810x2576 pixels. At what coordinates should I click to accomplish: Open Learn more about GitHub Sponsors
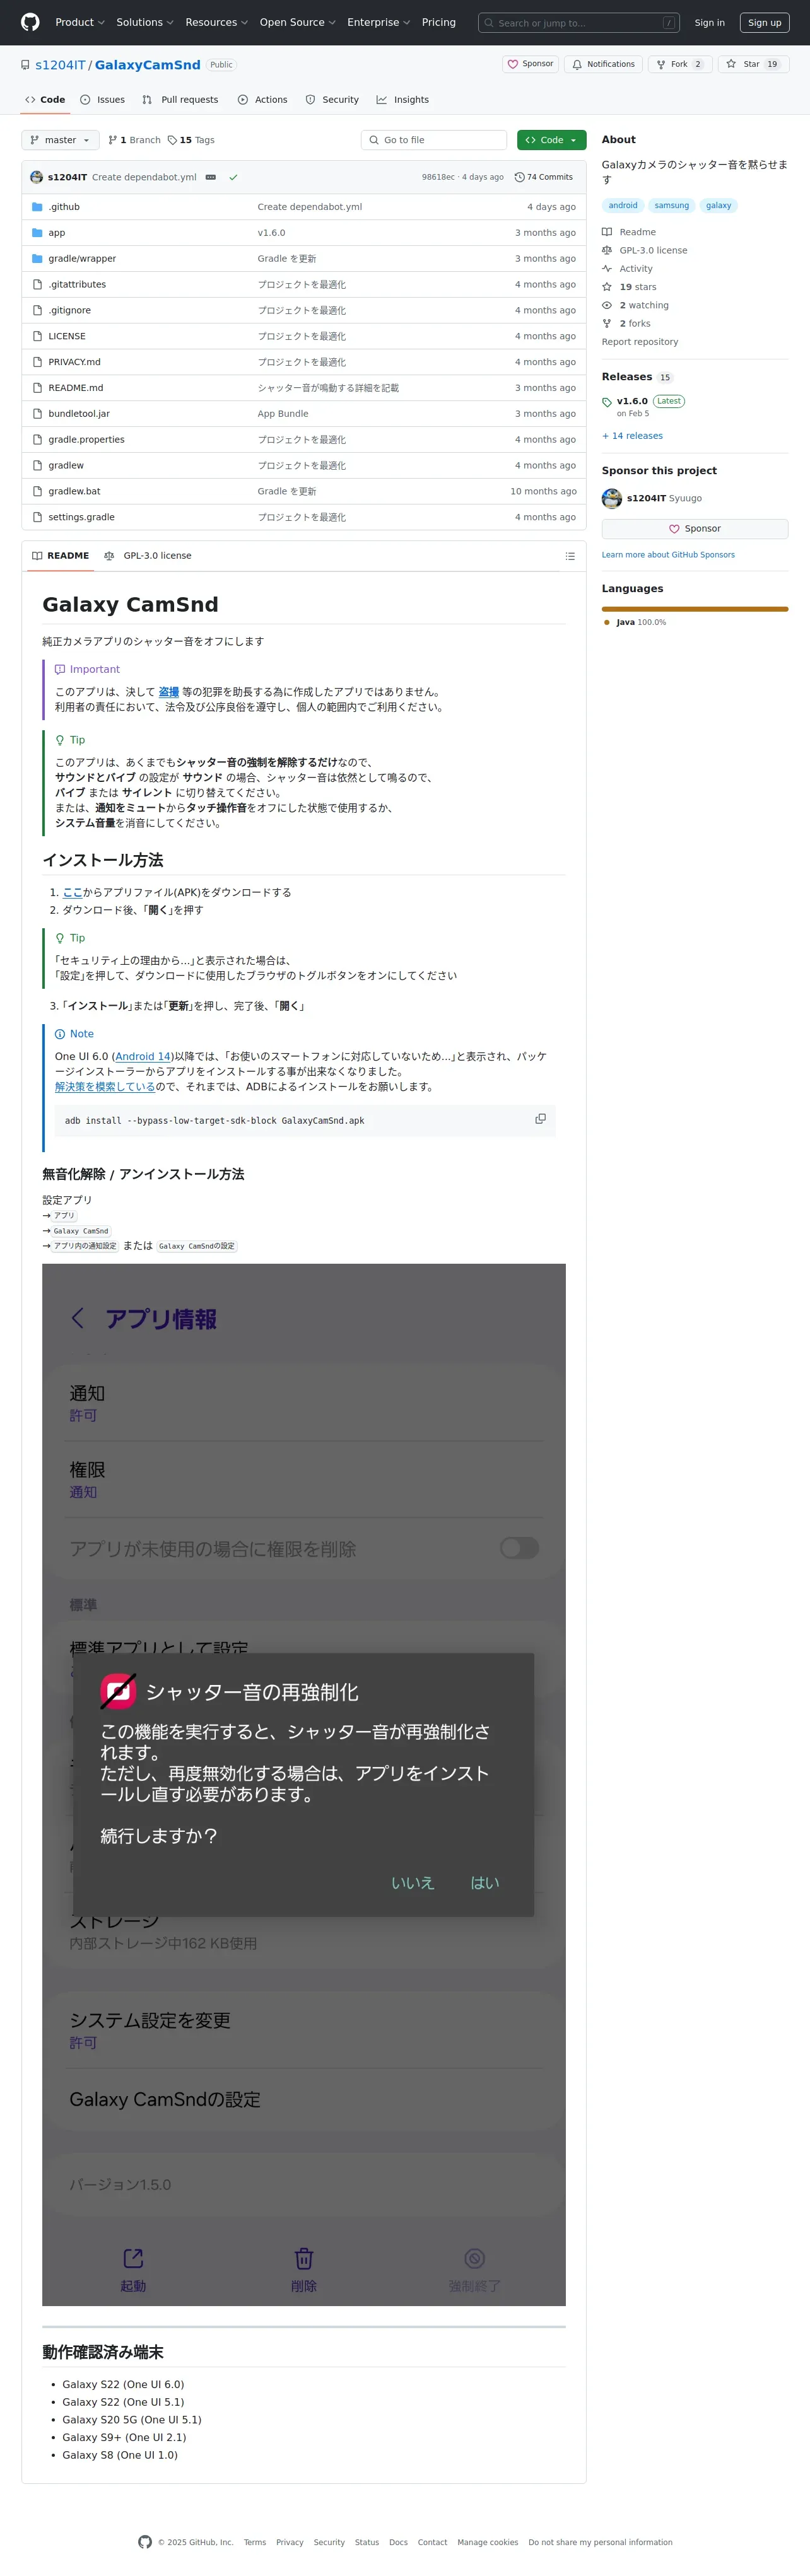668,555
